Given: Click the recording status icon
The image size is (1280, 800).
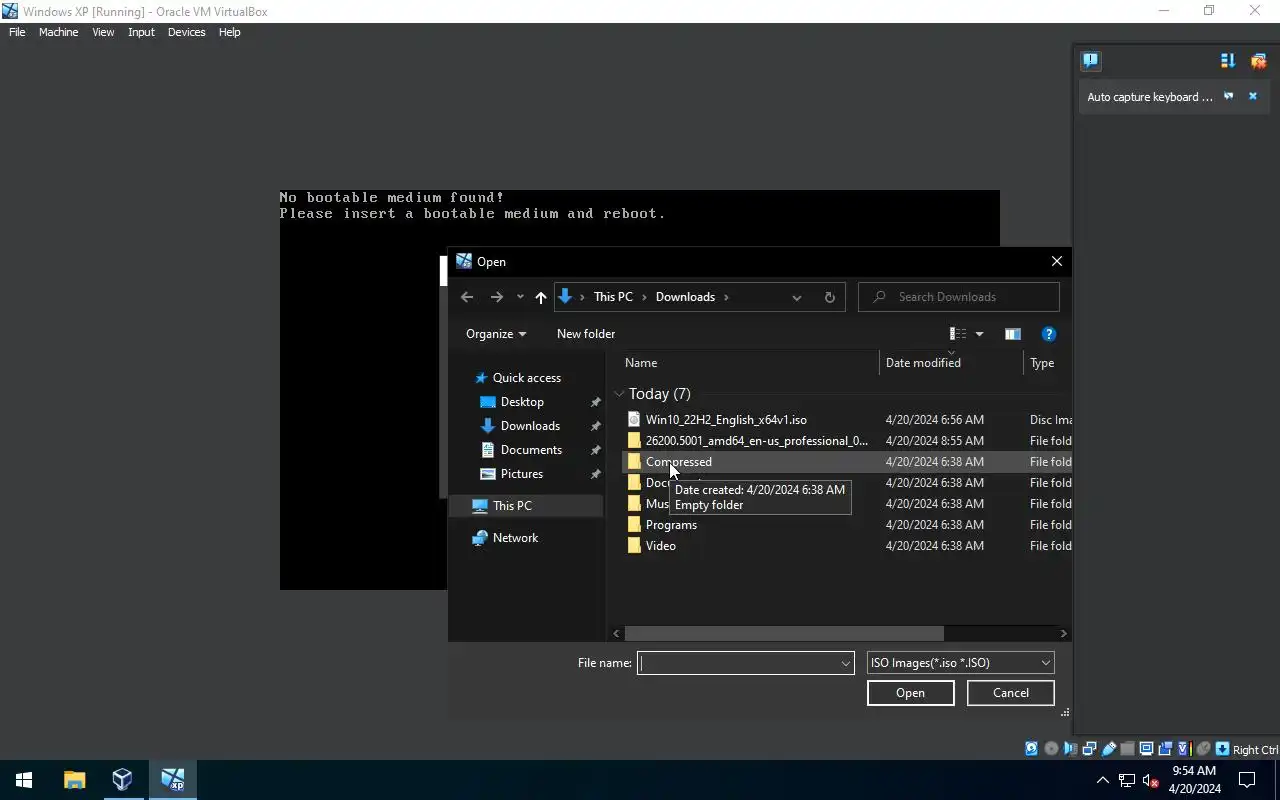Looking at the screenshot, I should point(1165,749).
